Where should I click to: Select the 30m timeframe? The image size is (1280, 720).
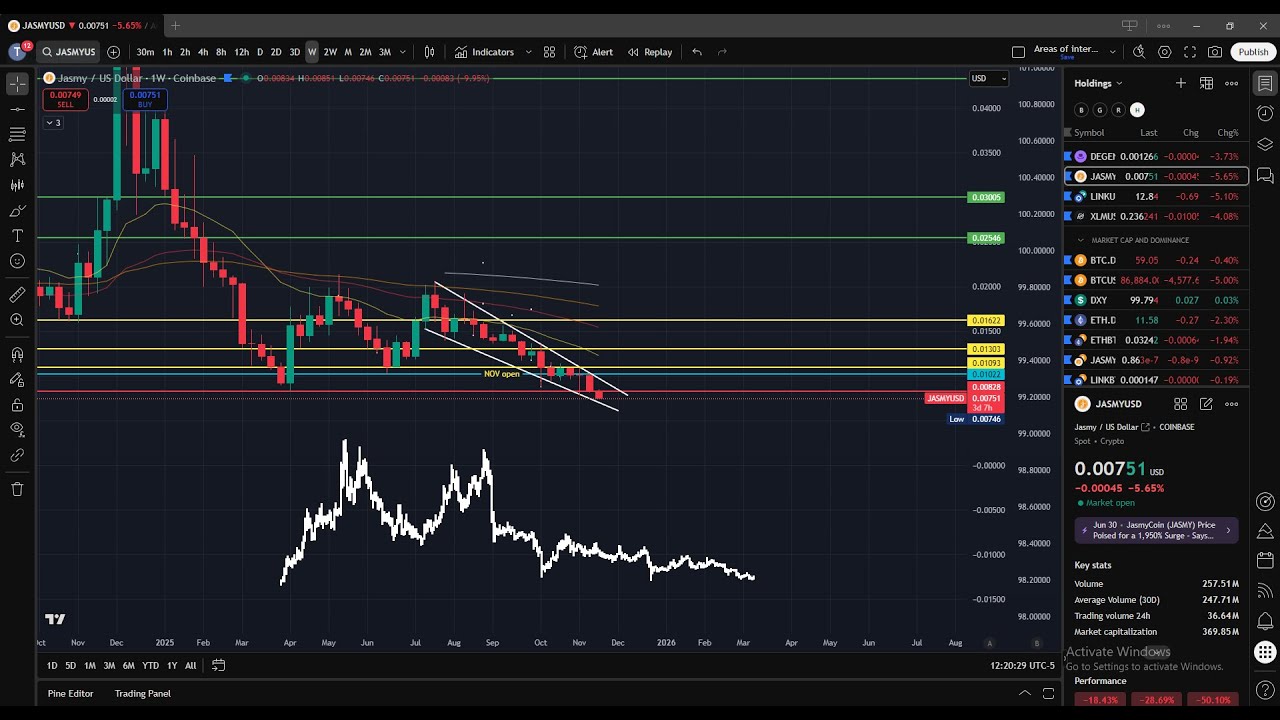pyautogui.click(x=145, y=52)
